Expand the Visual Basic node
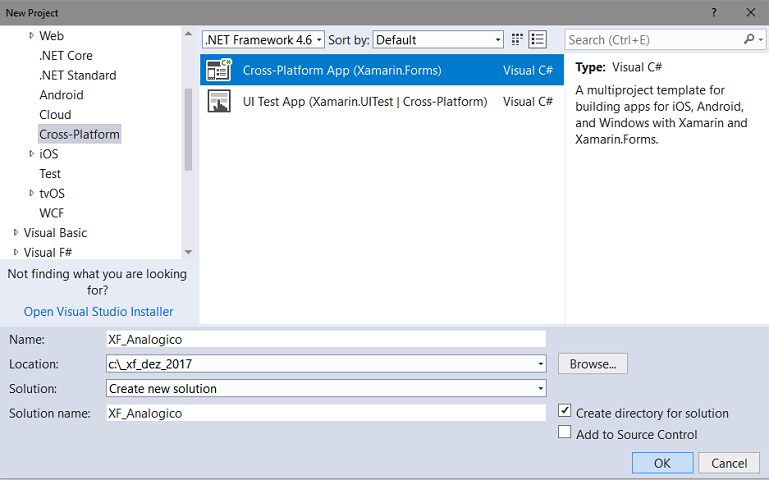 tap(16, 232)
